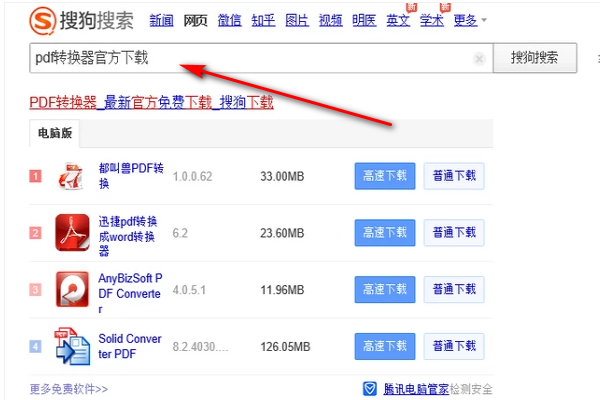Image resolution: width=600 pixels, height=400 pixels.
Task: Open the PDF转换器_最新官方免费下载 result link
Action: (152, 102)
